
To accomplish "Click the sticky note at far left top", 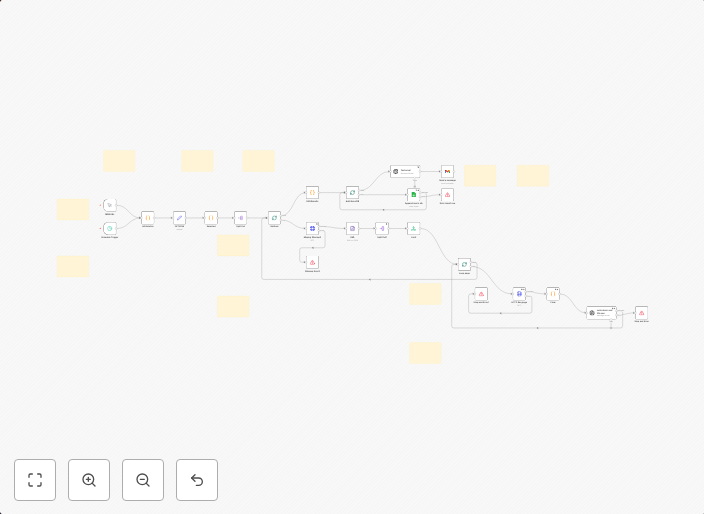I will [x=73, y=209].
